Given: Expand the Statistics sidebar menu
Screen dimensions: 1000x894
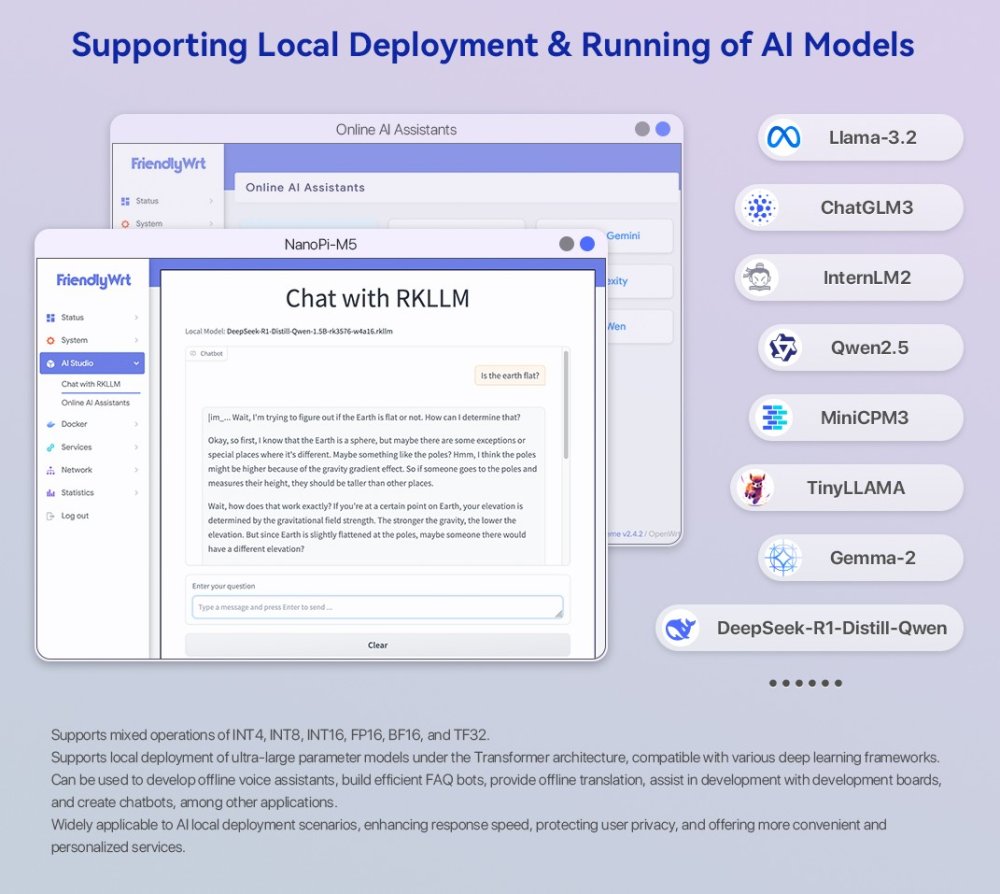Looking at the screenshot, I should (92, 493).
